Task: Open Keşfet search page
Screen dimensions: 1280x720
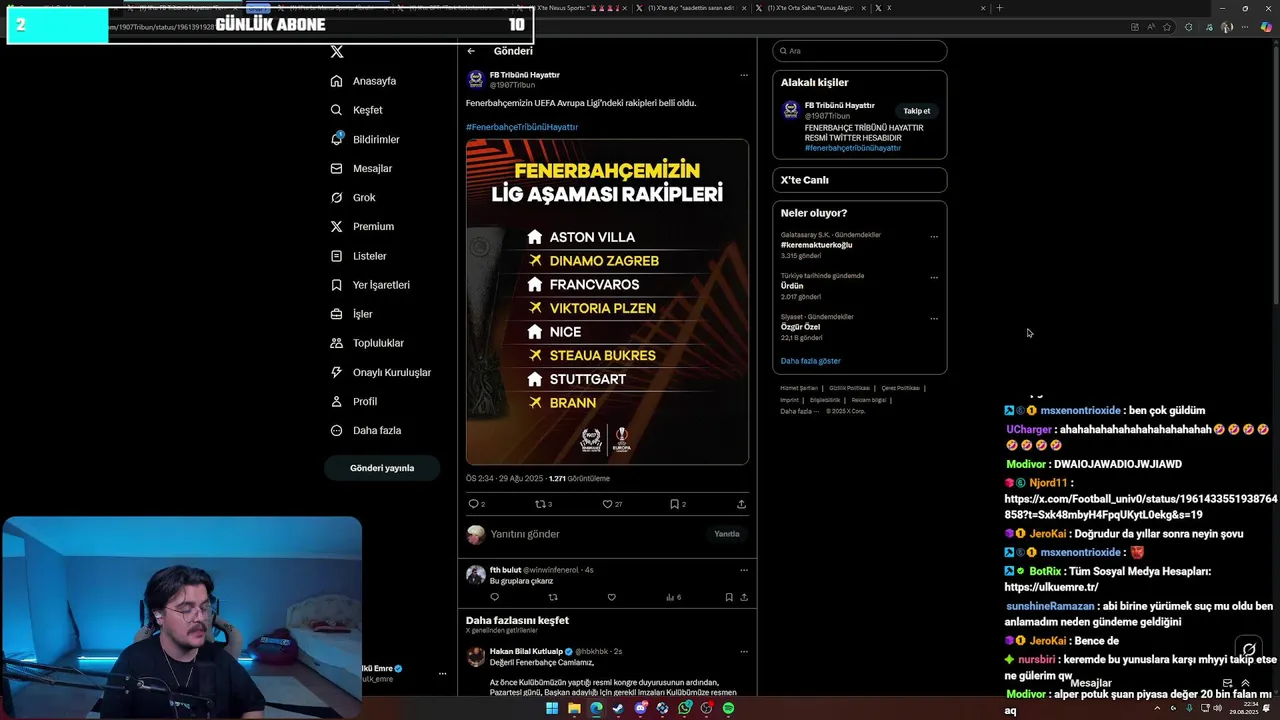Action: tap(357, 110)
